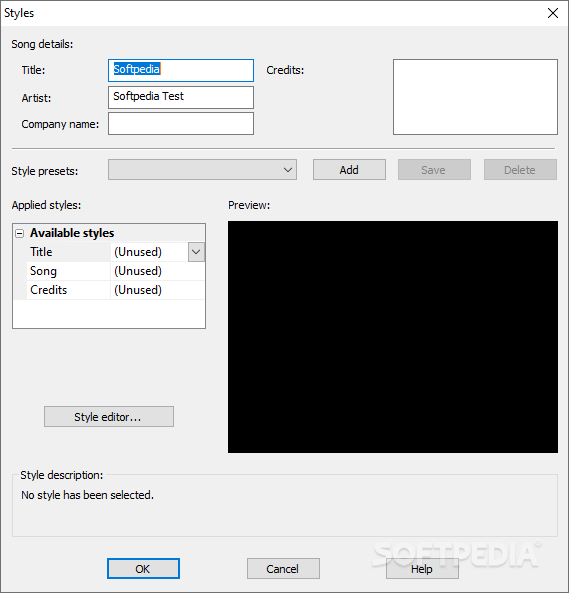Open the Style editor

point(109,416)
